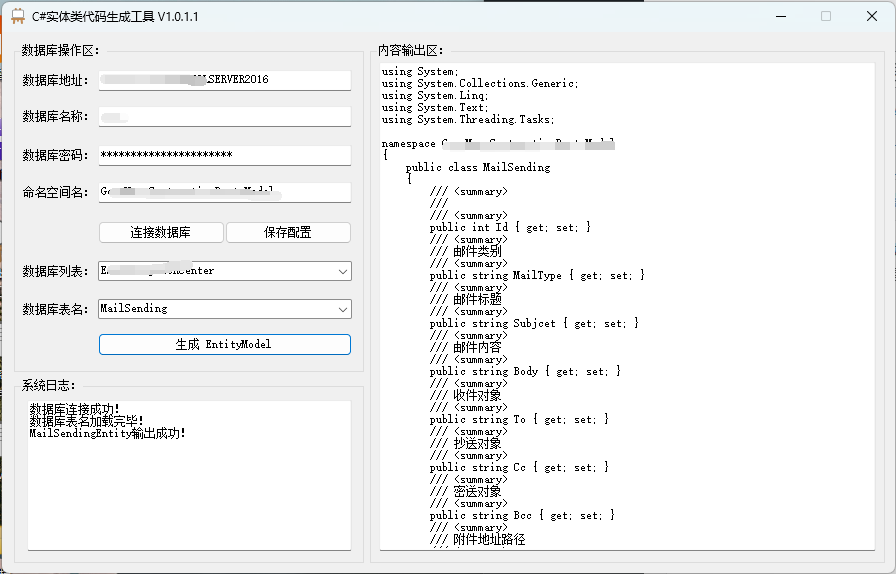Click the app icon in the title bar
Viewport: 896px width, 574px height.
[17, 16]
